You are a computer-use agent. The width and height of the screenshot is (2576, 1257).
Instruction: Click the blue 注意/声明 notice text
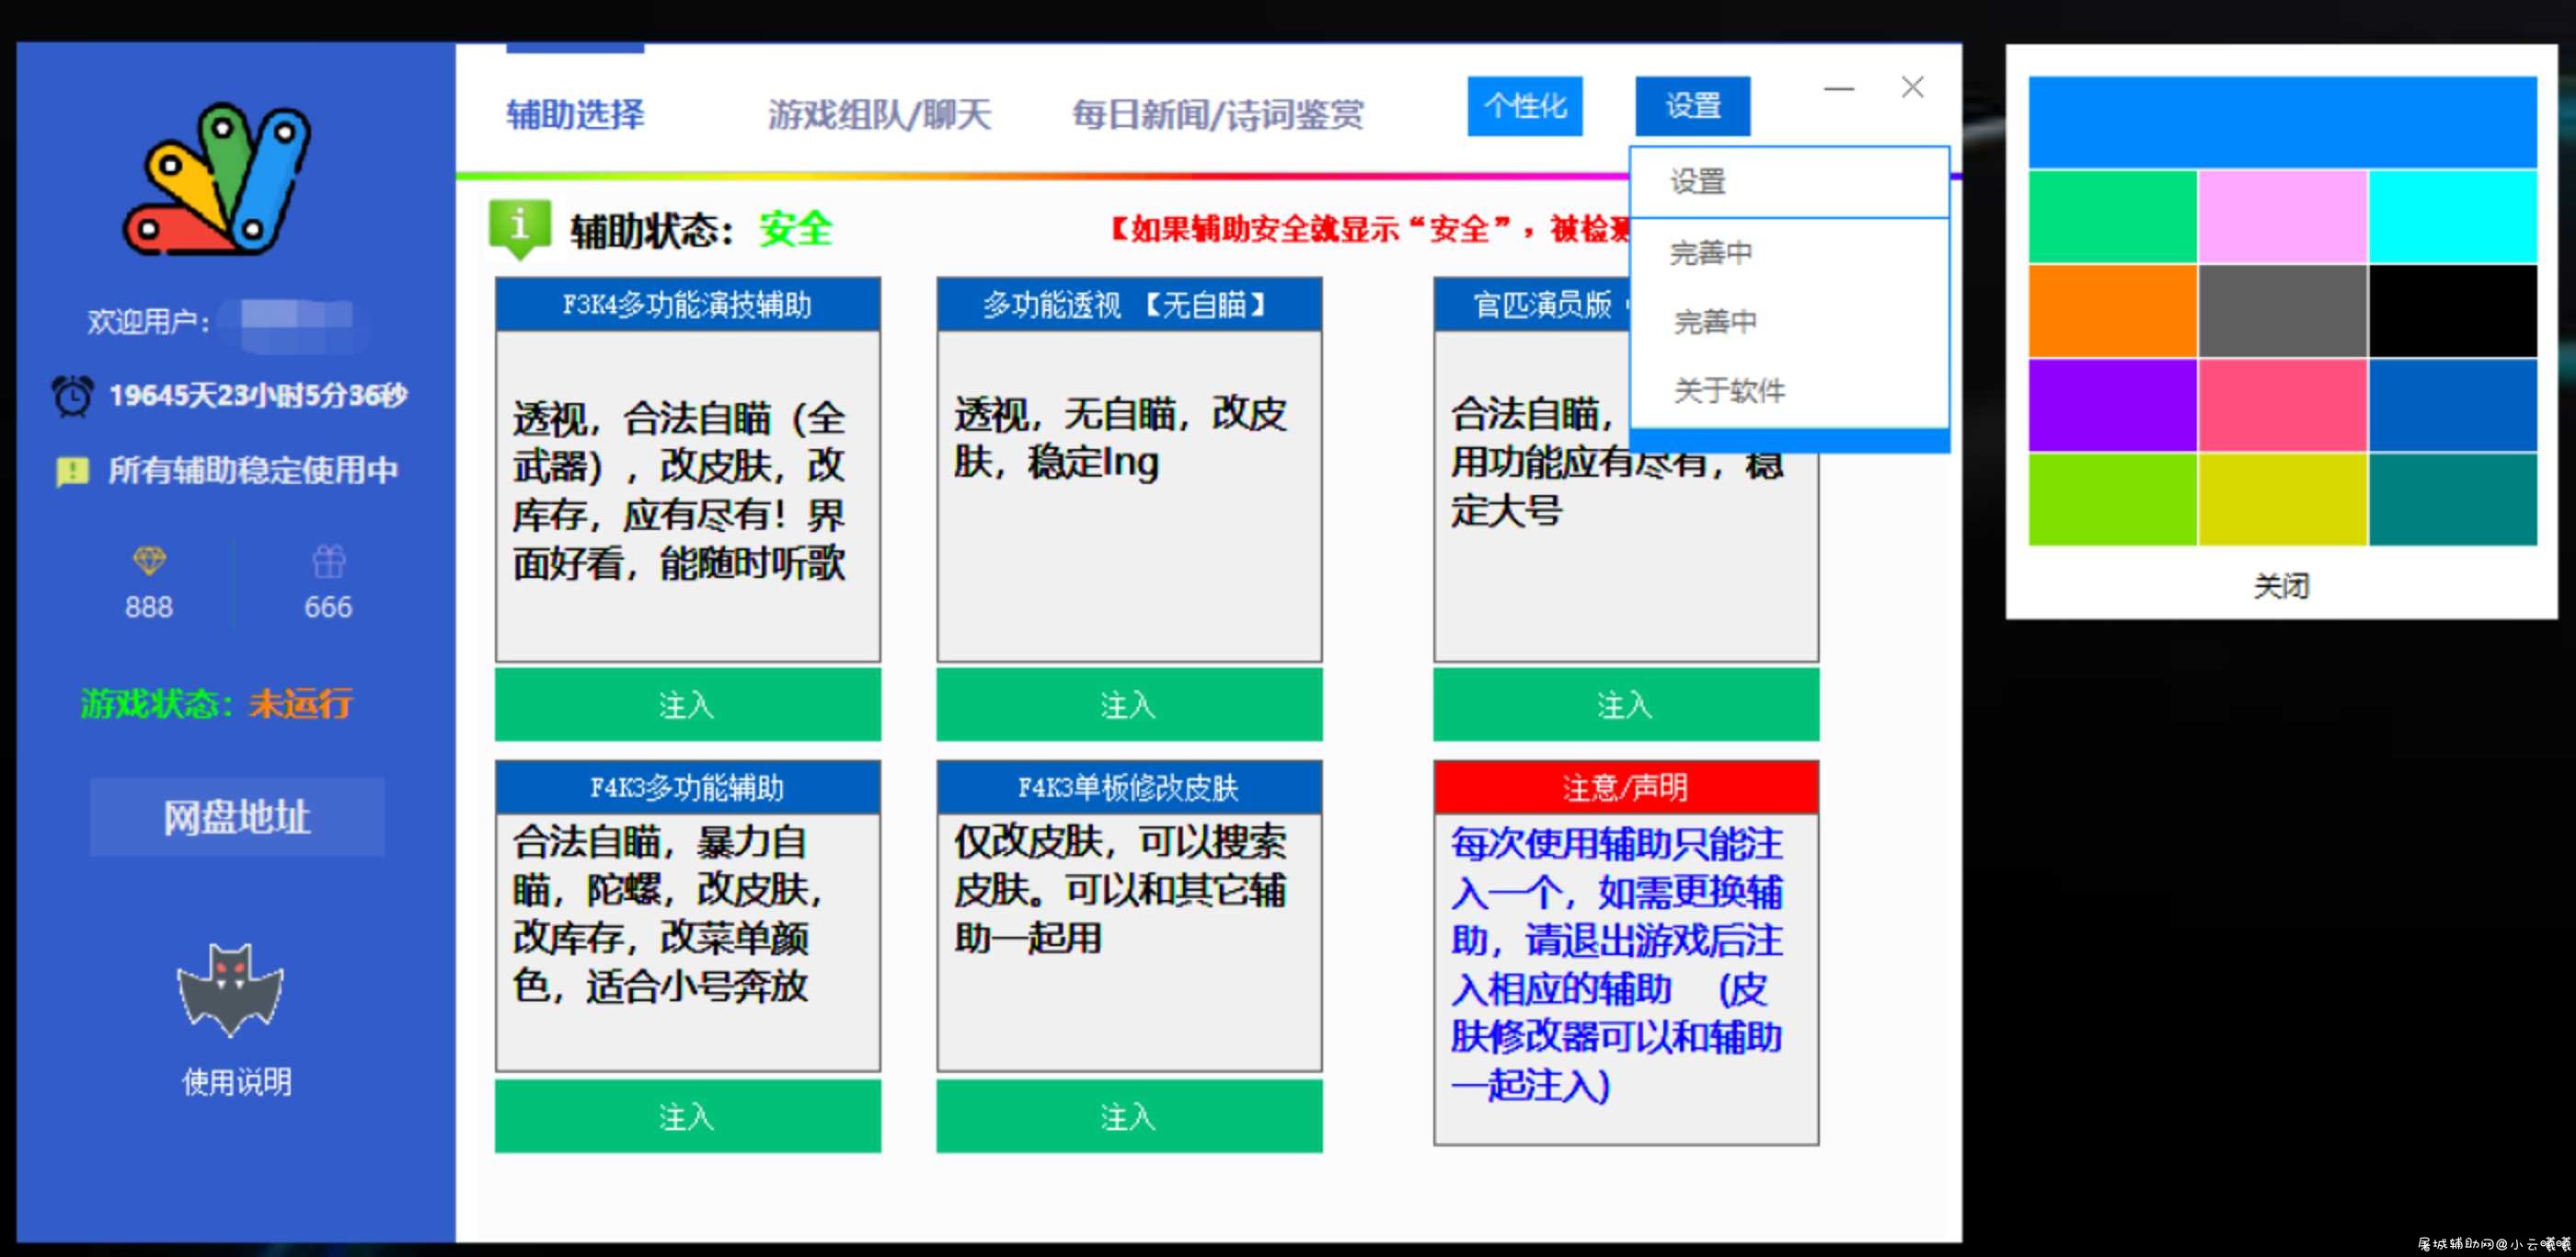1617,964
